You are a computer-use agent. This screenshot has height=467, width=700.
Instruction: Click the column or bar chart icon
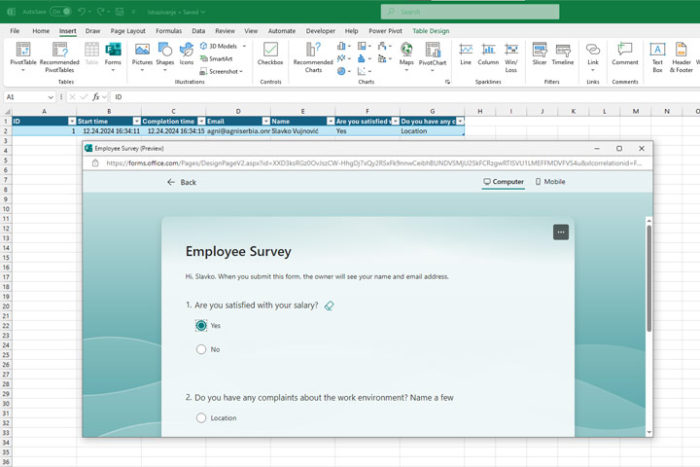click(x=342, y=46)
